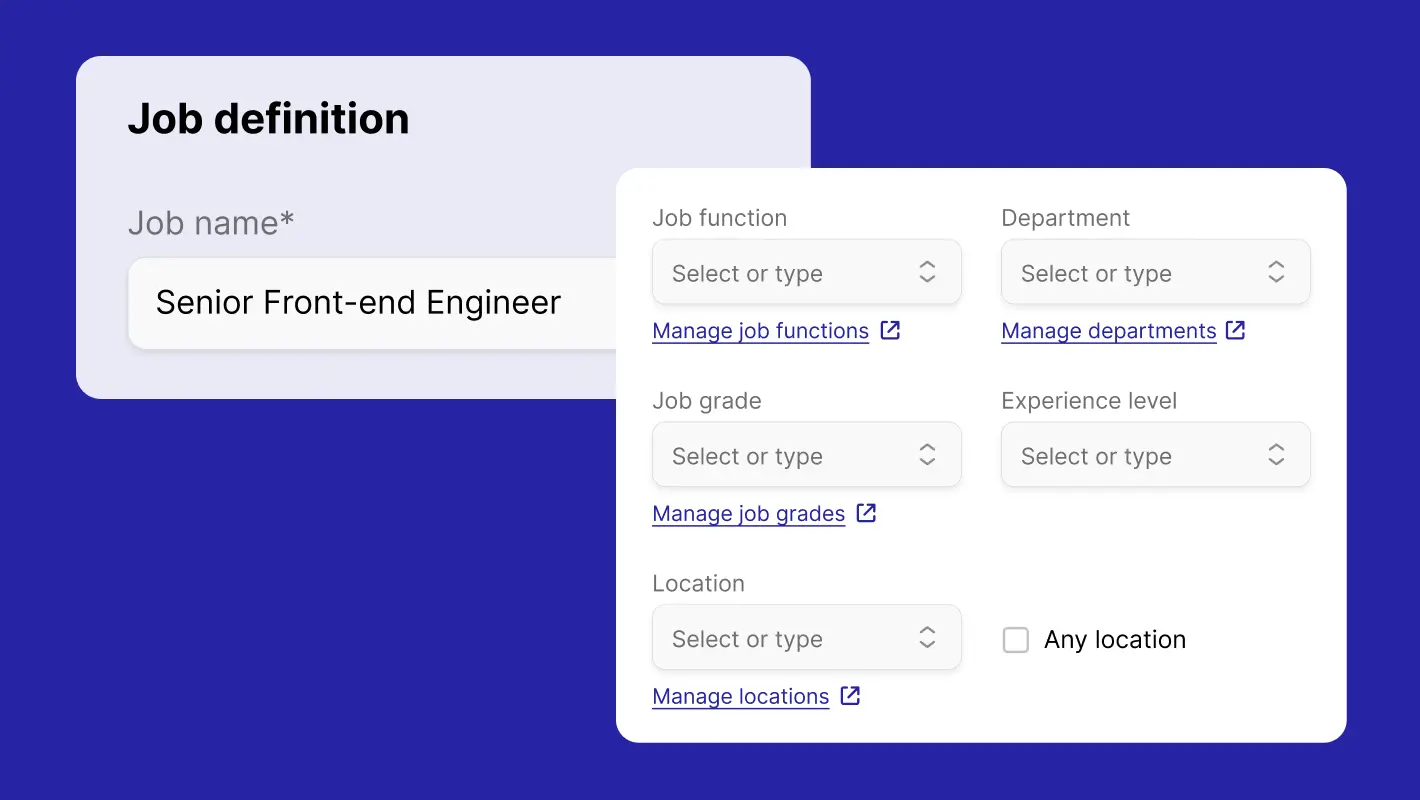Click the chevron arrows in Job grade field
The height and width of the screenshot is (800, 1420).
click(x=927, y=455)
